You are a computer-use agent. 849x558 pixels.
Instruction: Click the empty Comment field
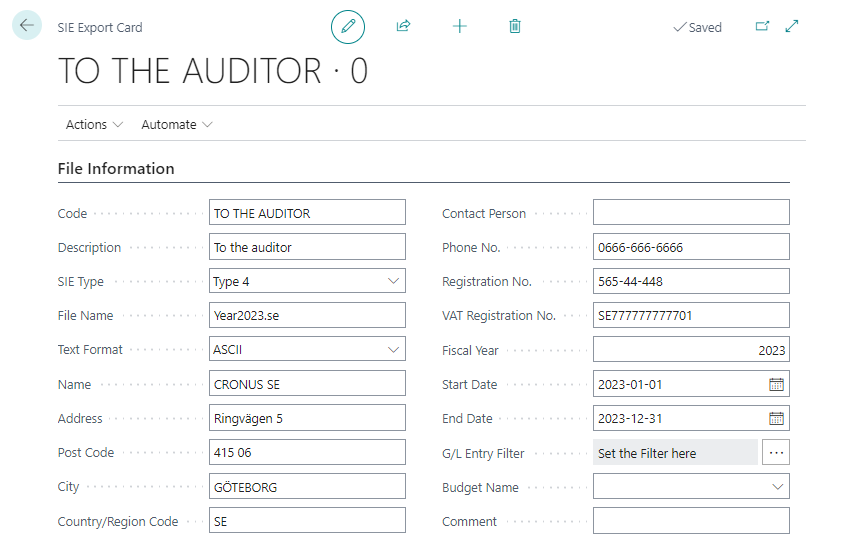691,521
